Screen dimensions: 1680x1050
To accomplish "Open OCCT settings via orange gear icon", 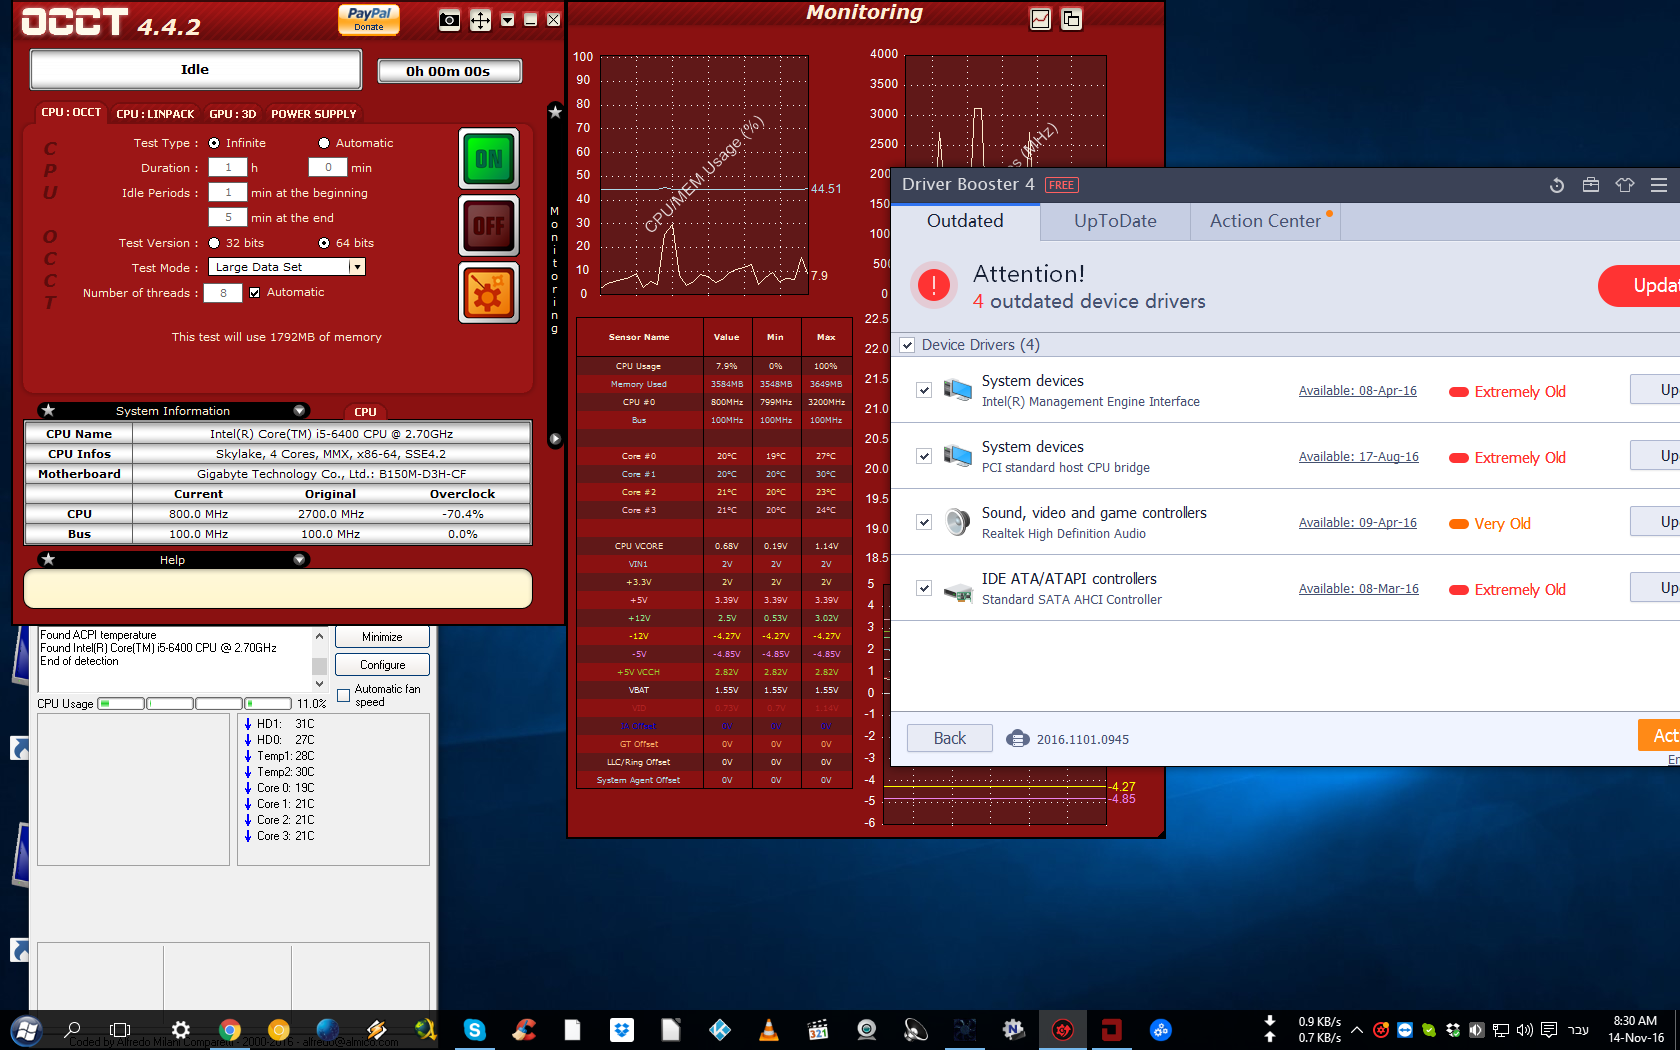I will (488, 293).
